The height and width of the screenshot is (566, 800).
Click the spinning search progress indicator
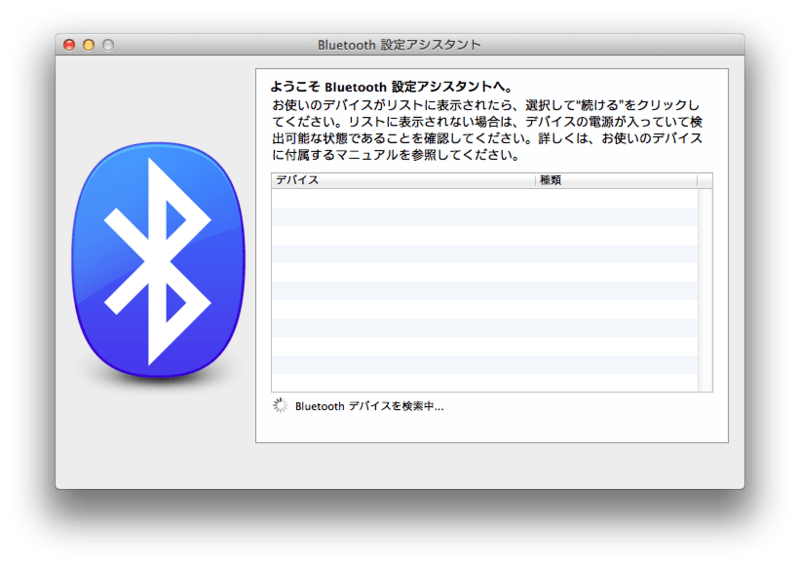coord(280,406)
